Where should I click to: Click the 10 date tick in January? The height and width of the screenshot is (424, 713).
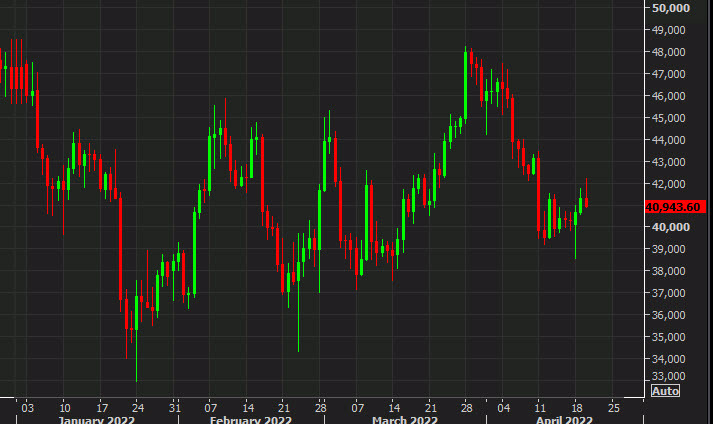(65, 408)
